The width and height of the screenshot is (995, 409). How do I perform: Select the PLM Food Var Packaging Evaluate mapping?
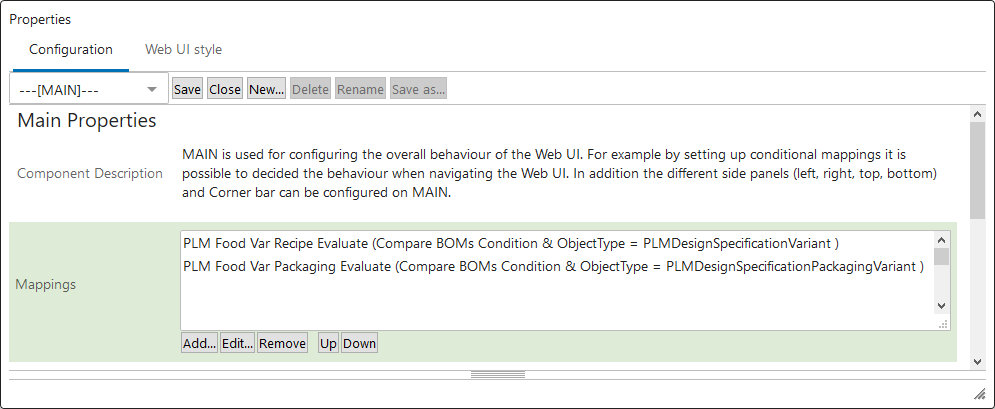tap(553, 267)
